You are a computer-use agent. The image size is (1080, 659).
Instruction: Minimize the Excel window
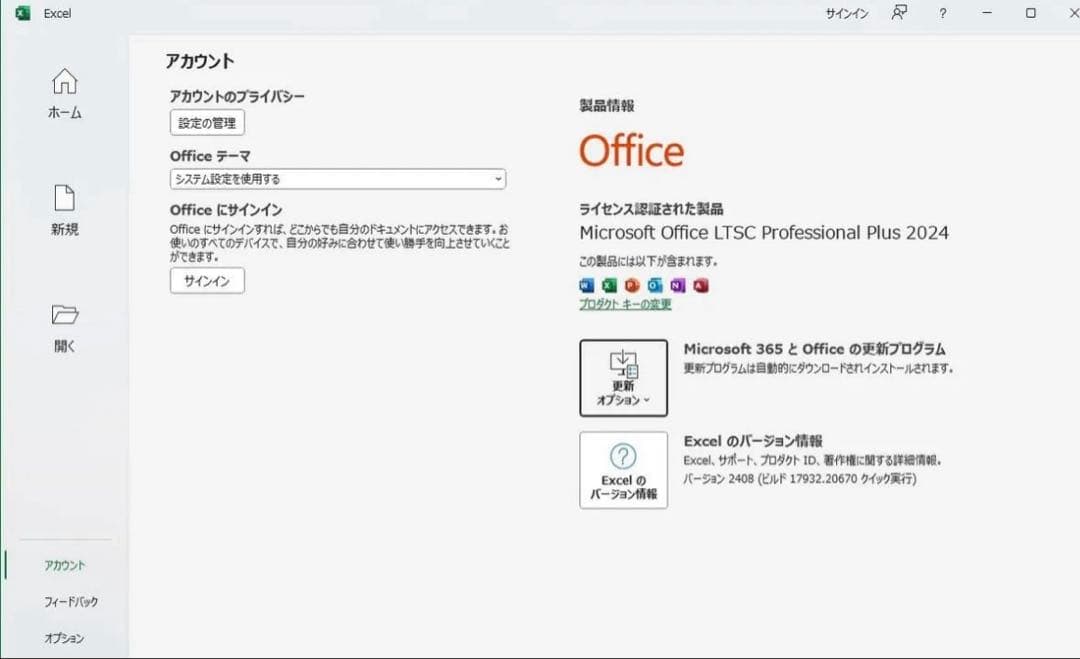tap(987, 13)
